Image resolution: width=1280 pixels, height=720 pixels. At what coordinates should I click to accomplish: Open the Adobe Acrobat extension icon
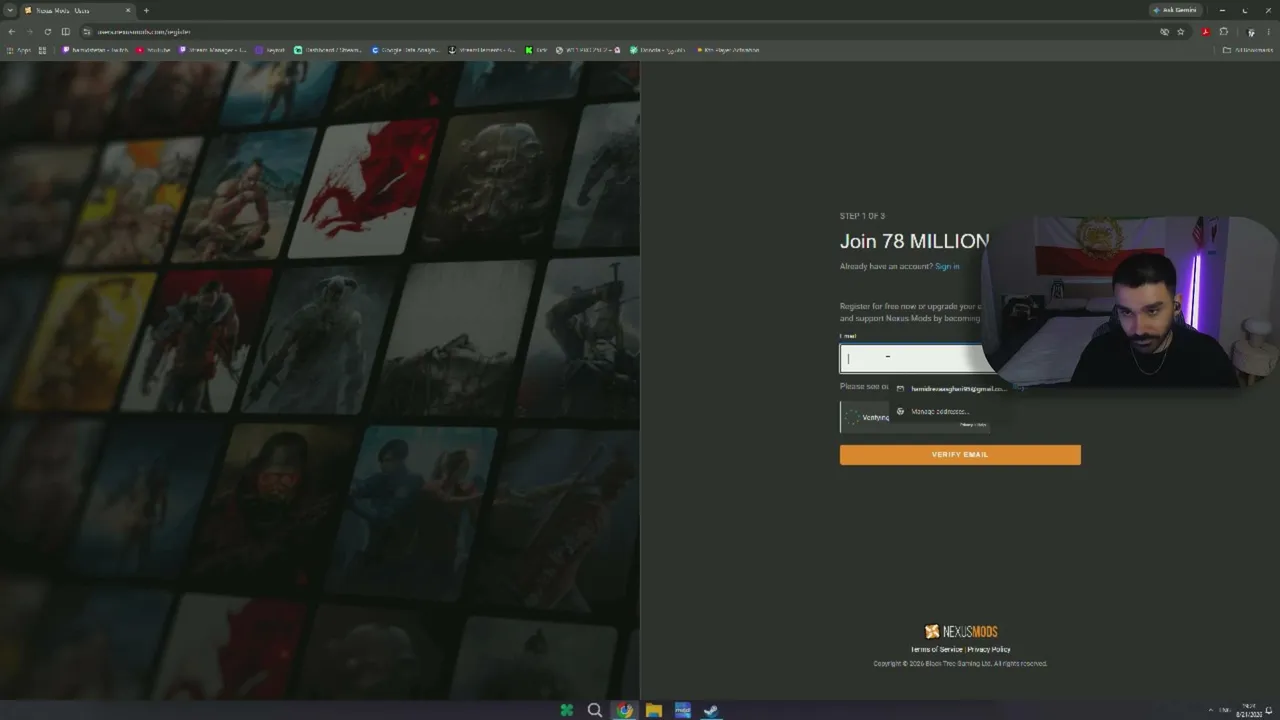(1205, 32)
